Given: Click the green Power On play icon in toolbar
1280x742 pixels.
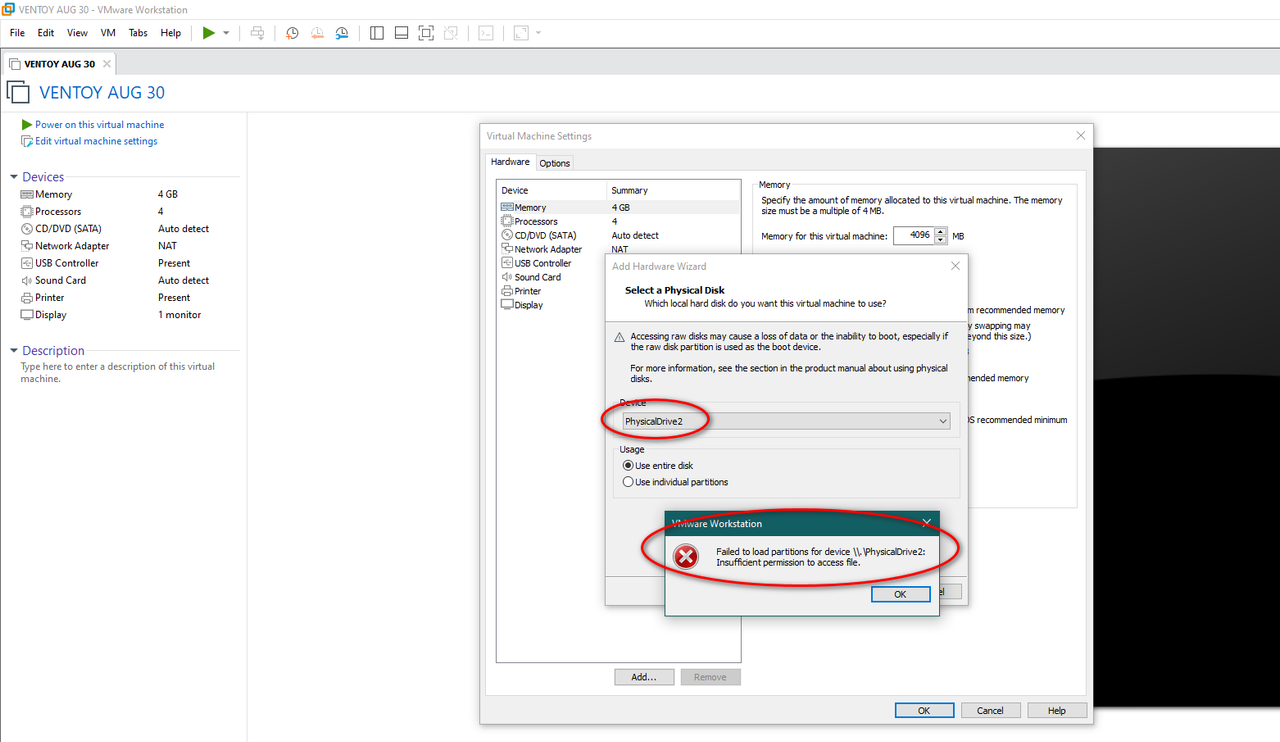Looking at the screenshot, I should click(208, 33).
